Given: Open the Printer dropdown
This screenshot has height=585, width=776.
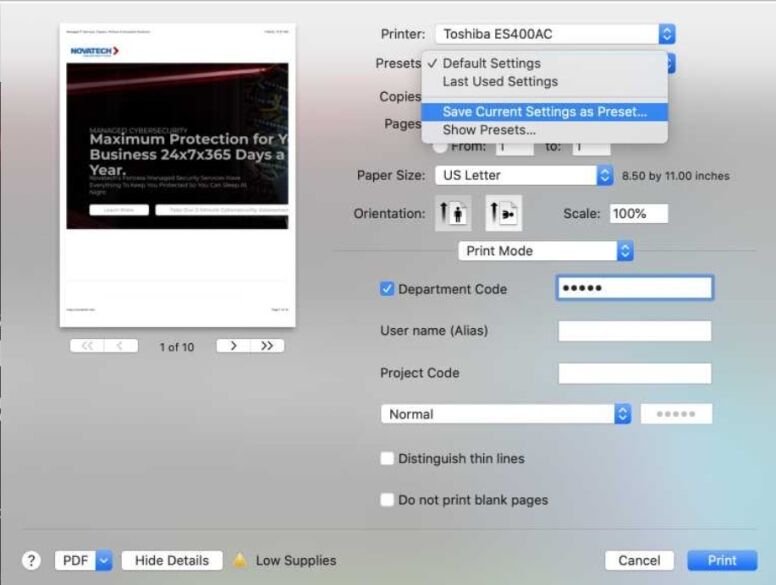Looking at the screenshot, I should (555, 34).
